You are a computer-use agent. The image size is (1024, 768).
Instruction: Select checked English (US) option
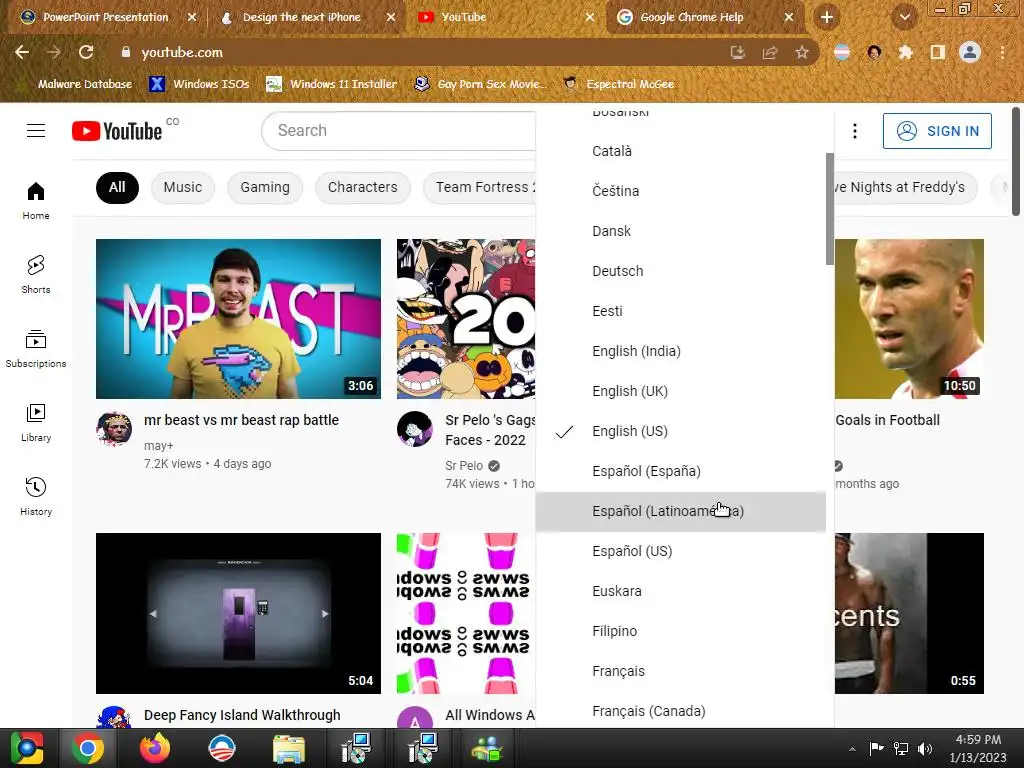coord(680,431)
